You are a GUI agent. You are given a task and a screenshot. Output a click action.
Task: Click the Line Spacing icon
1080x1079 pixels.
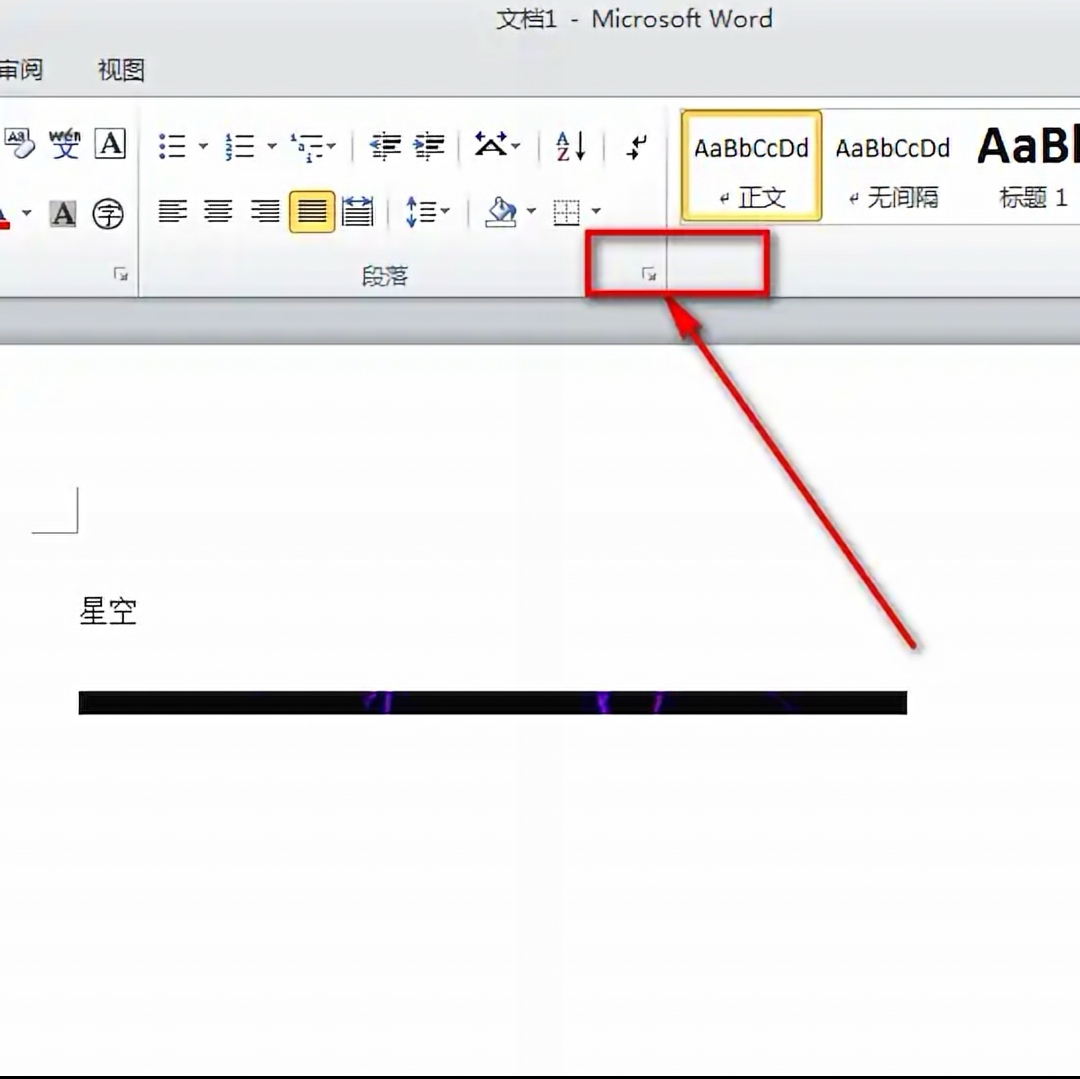pos(421,211)
